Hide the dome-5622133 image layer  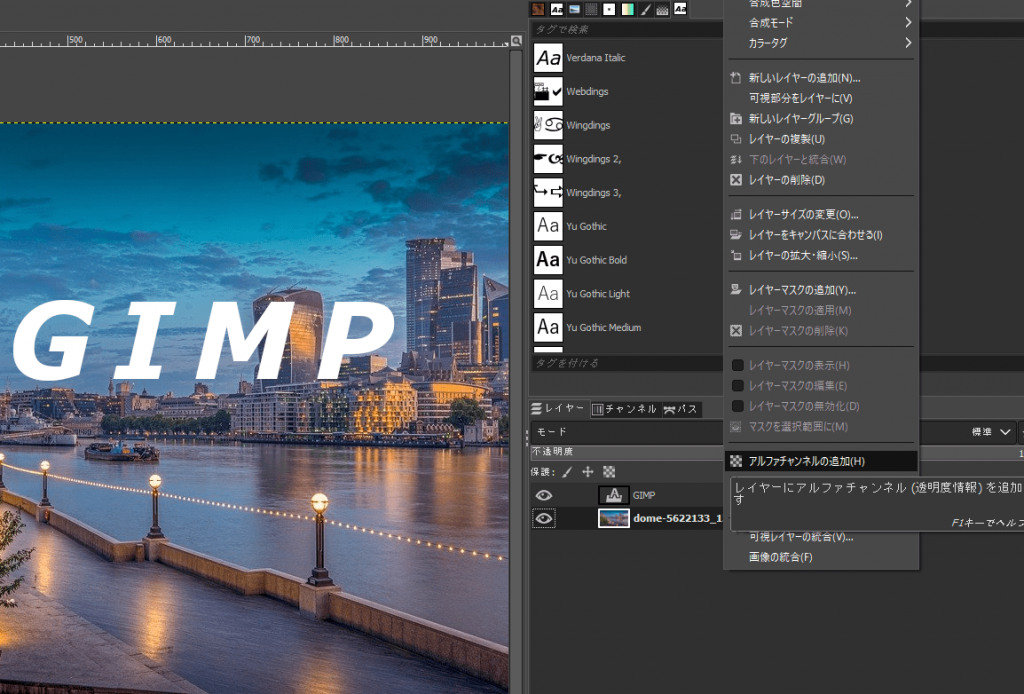coord(544,519)
